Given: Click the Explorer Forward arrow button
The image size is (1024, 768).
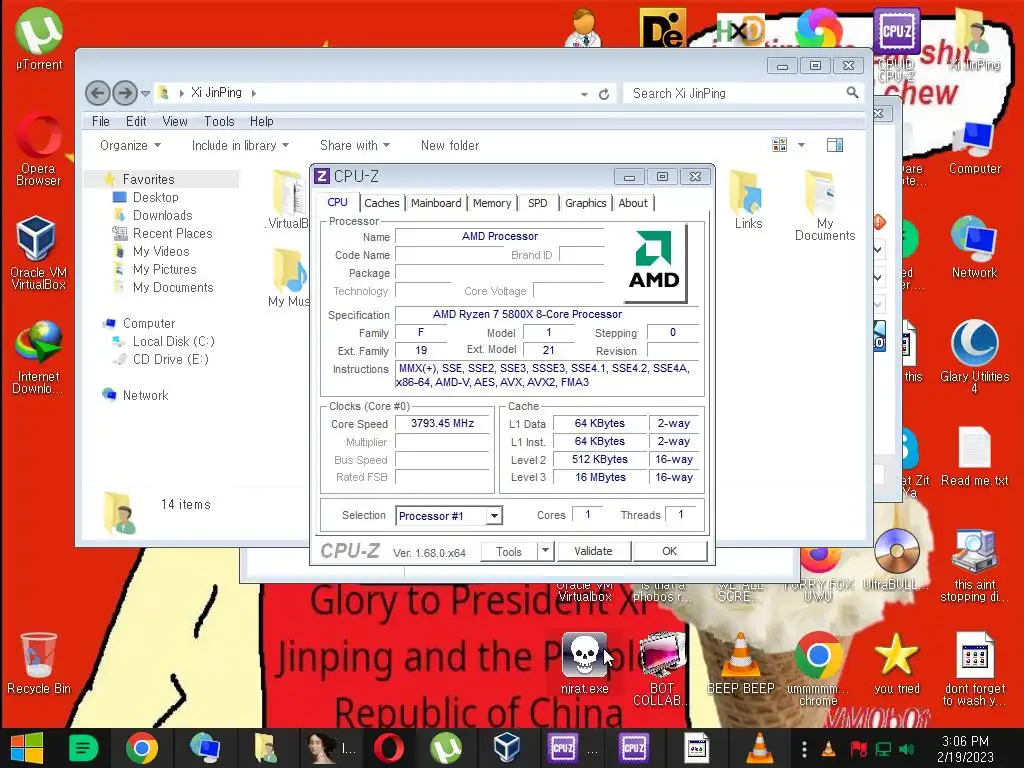Looking at the screenshot, I should (124, 93).
